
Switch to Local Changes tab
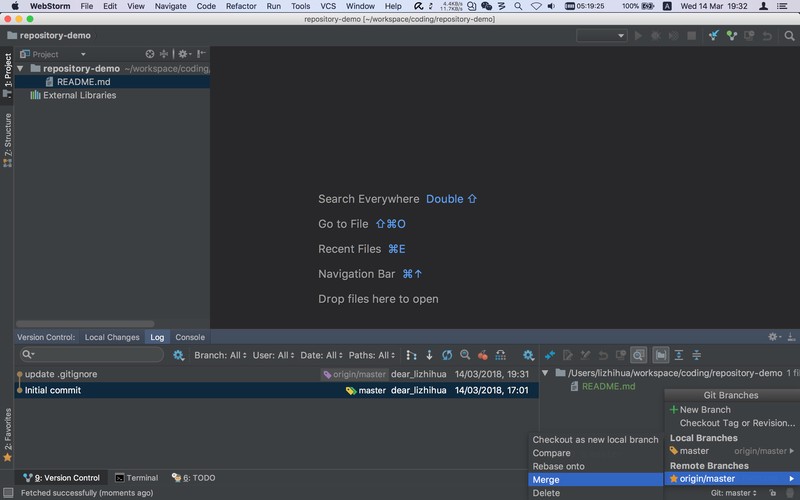[112, 337]
